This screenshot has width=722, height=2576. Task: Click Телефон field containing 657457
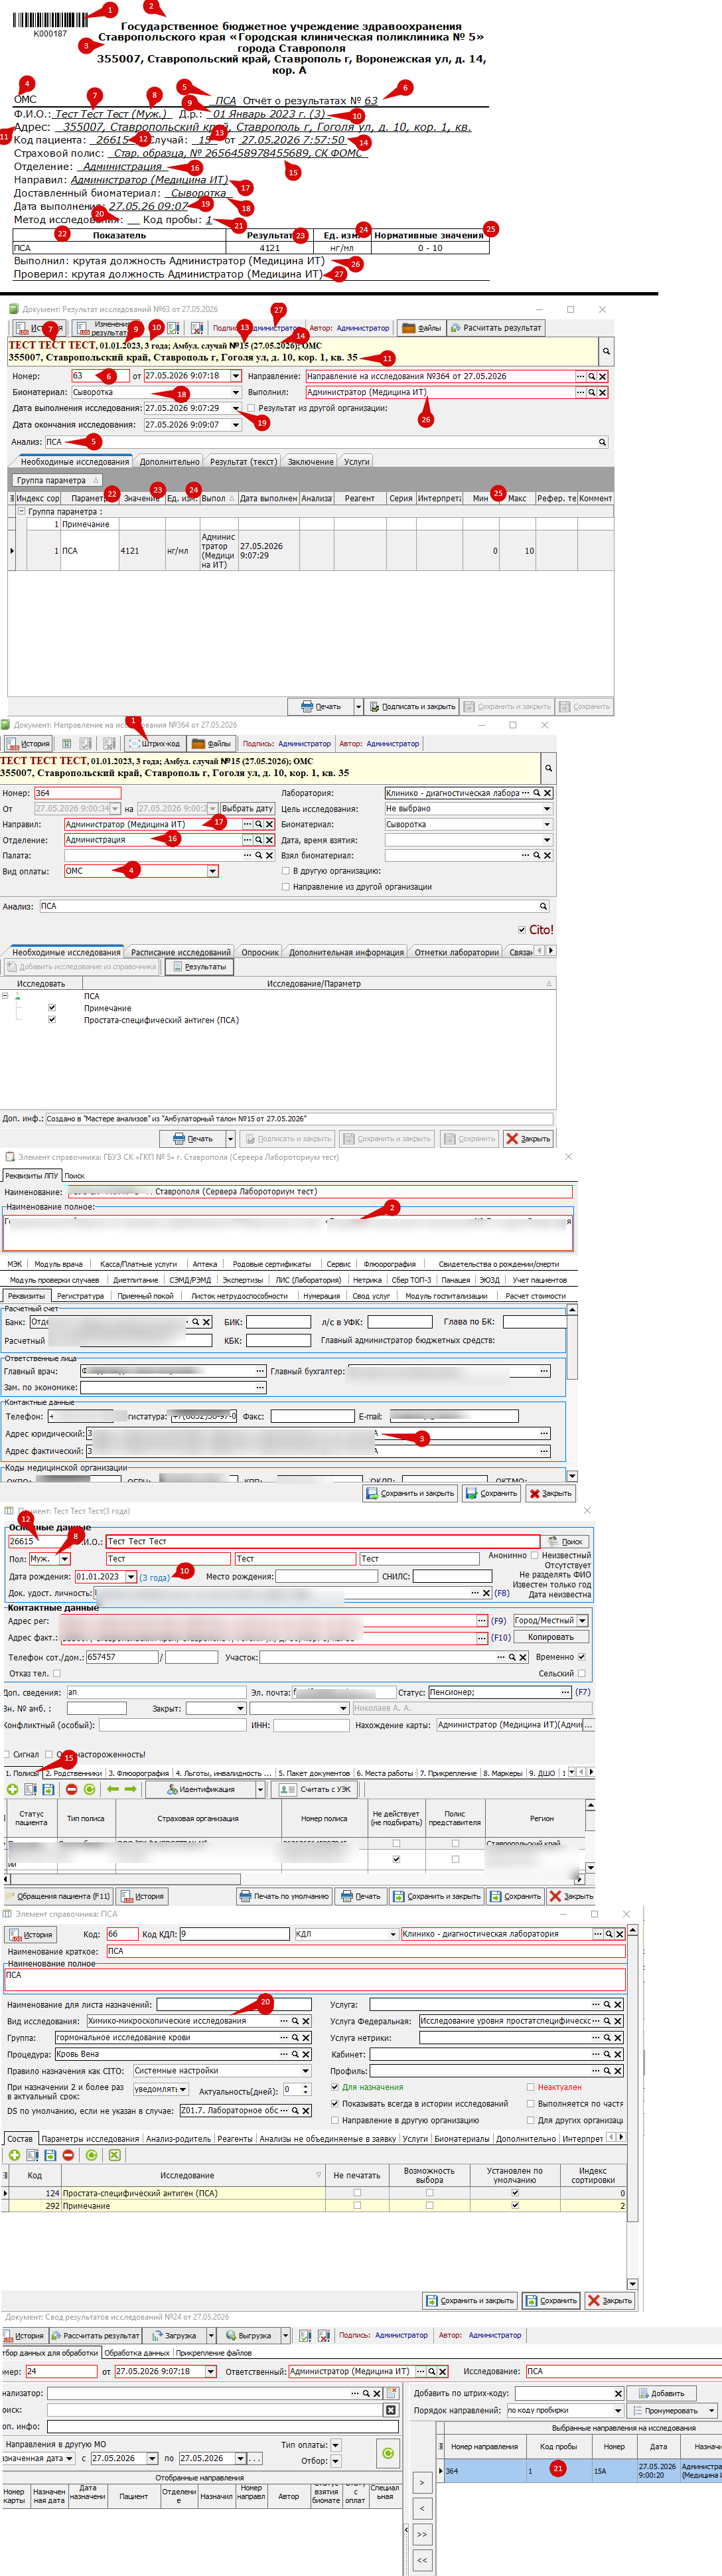click(x=122, y=1657)
